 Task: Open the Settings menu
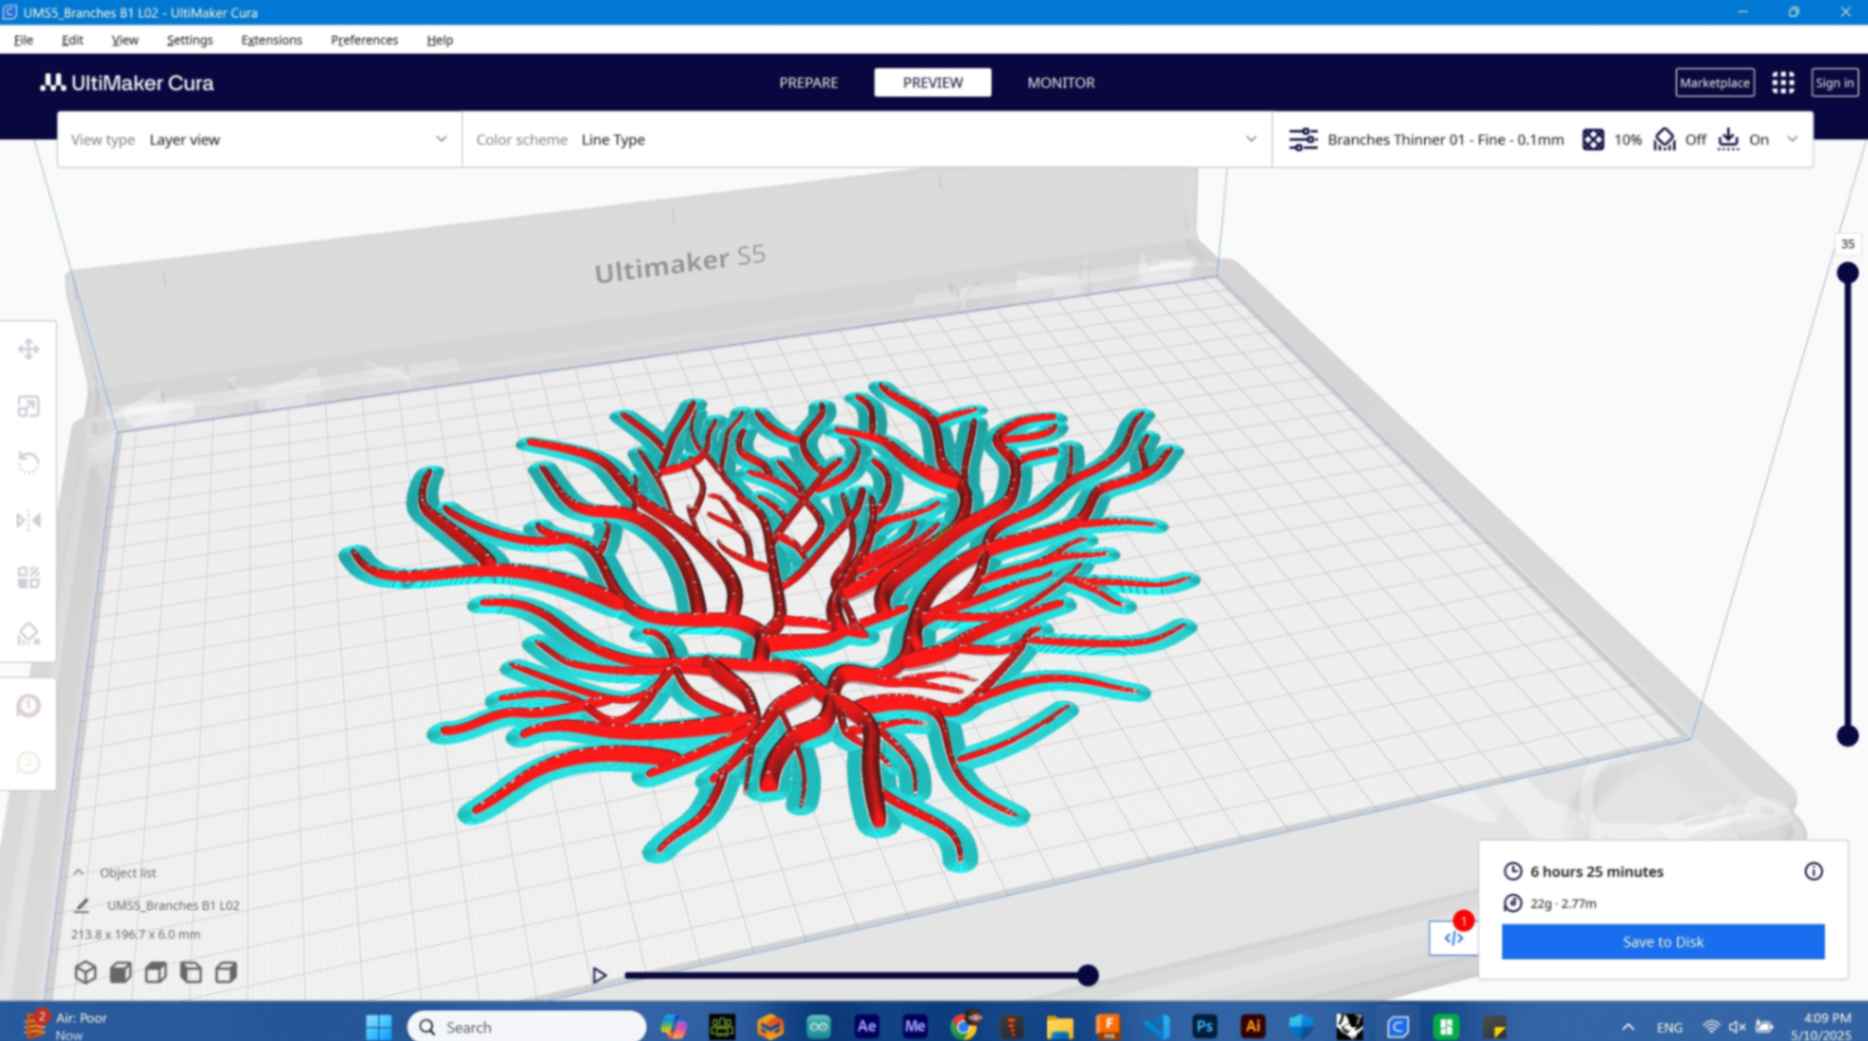click(x=189, y=40)
